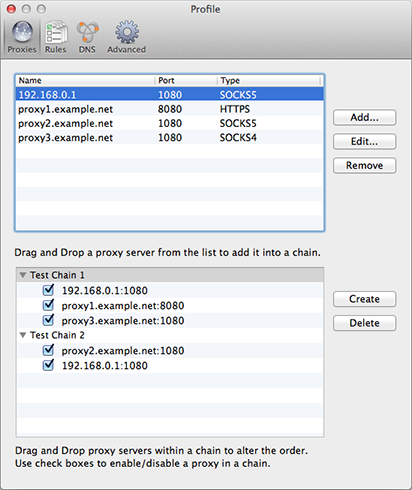This screenshot has height=490, width=412.
Task: Click the Add... button
Action: [364, 118]
